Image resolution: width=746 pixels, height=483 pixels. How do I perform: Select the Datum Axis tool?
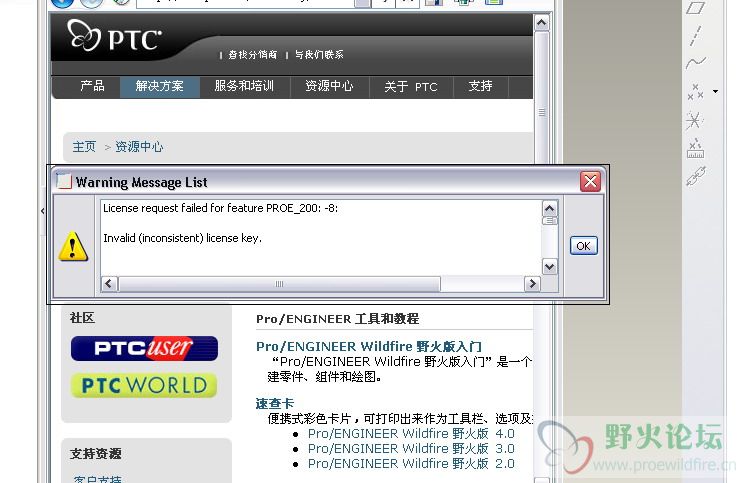[x=696, y=36]
